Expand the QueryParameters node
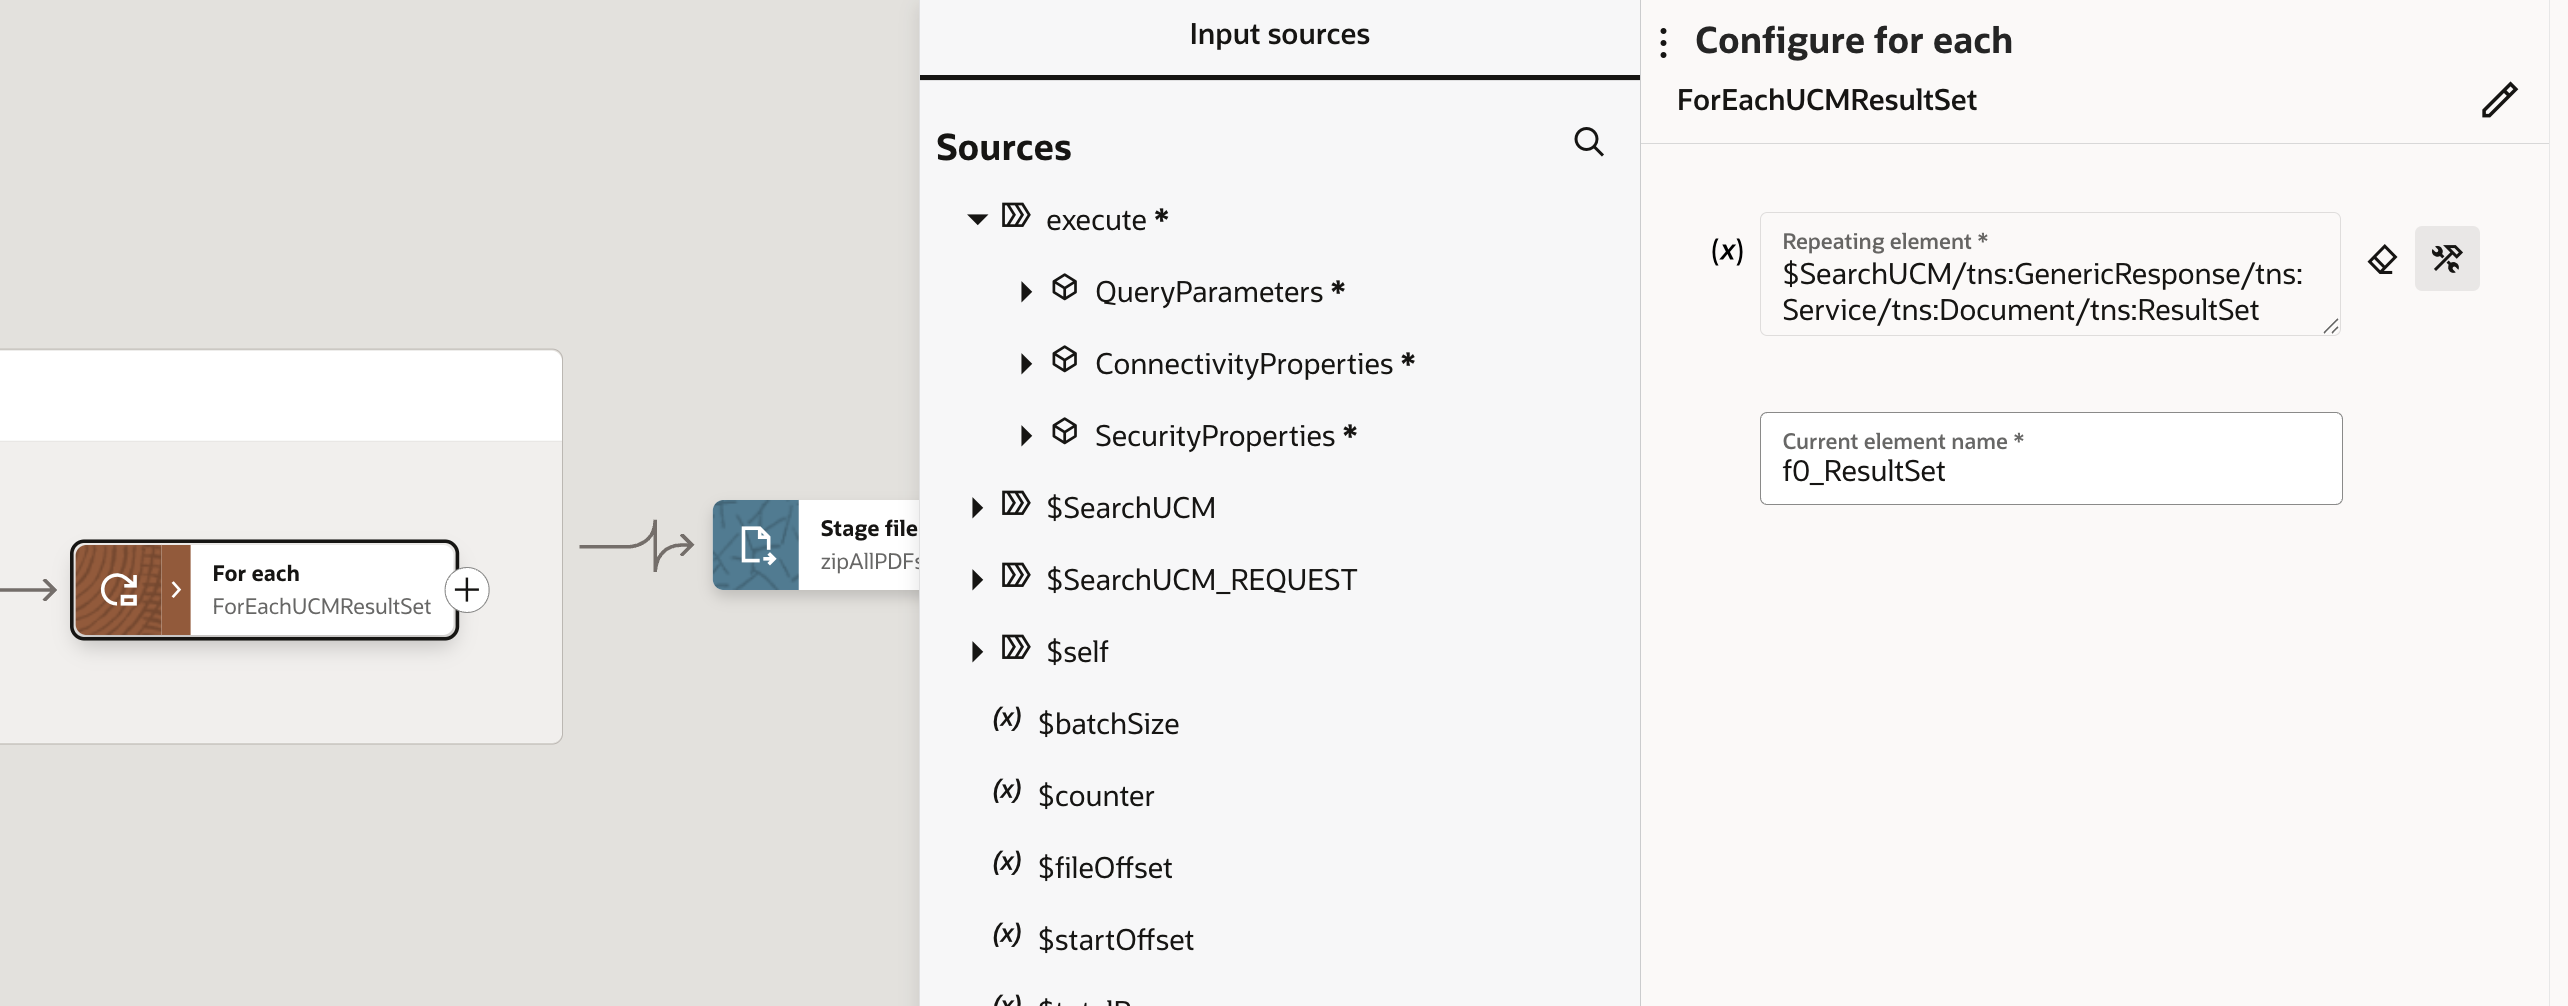 click(1026, 291)
